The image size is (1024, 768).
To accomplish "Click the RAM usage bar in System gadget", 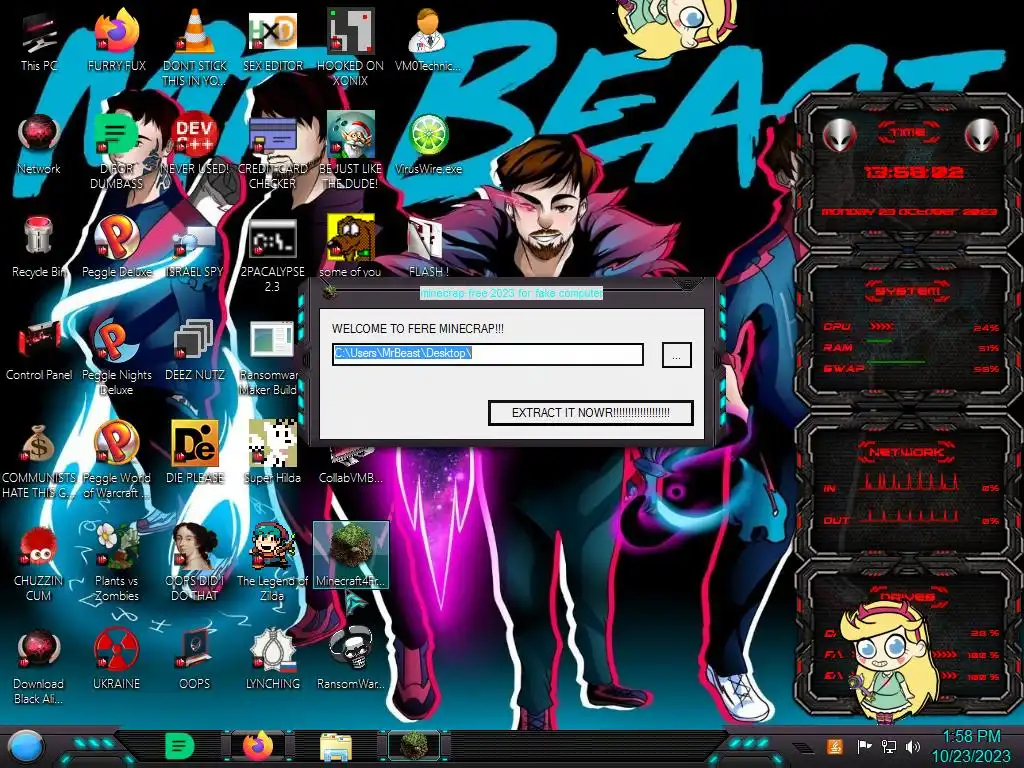I will pos(880,342).
